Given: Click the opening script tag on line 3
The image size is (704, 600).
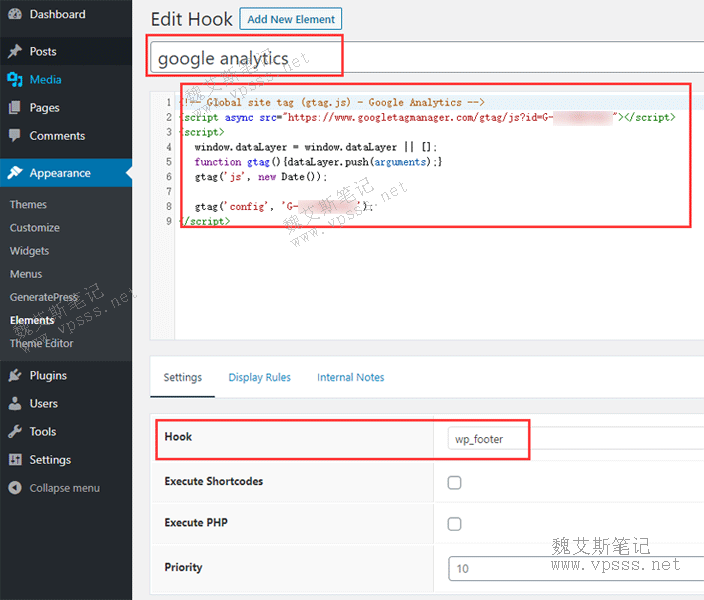Looking at the screenshot, I should pyautogui.click(x=202, y=132).
